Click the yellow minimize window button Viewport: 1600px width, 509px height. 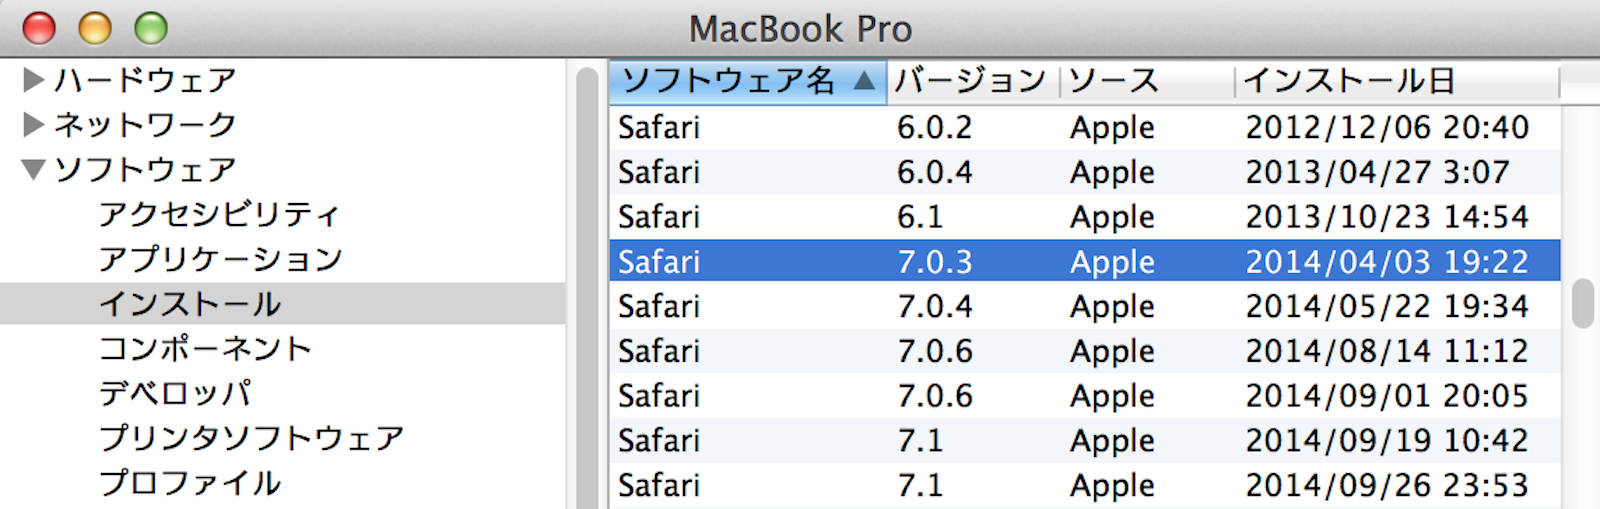[95, 28]
